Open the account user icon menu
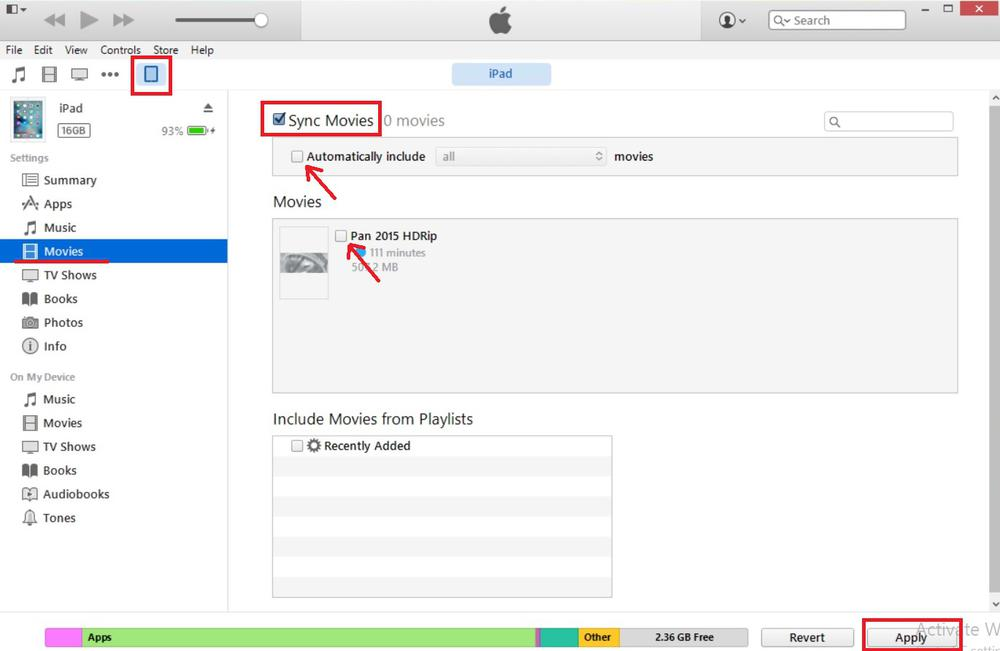This screenshot has height=651, width=1000. [x=732, y=20]
